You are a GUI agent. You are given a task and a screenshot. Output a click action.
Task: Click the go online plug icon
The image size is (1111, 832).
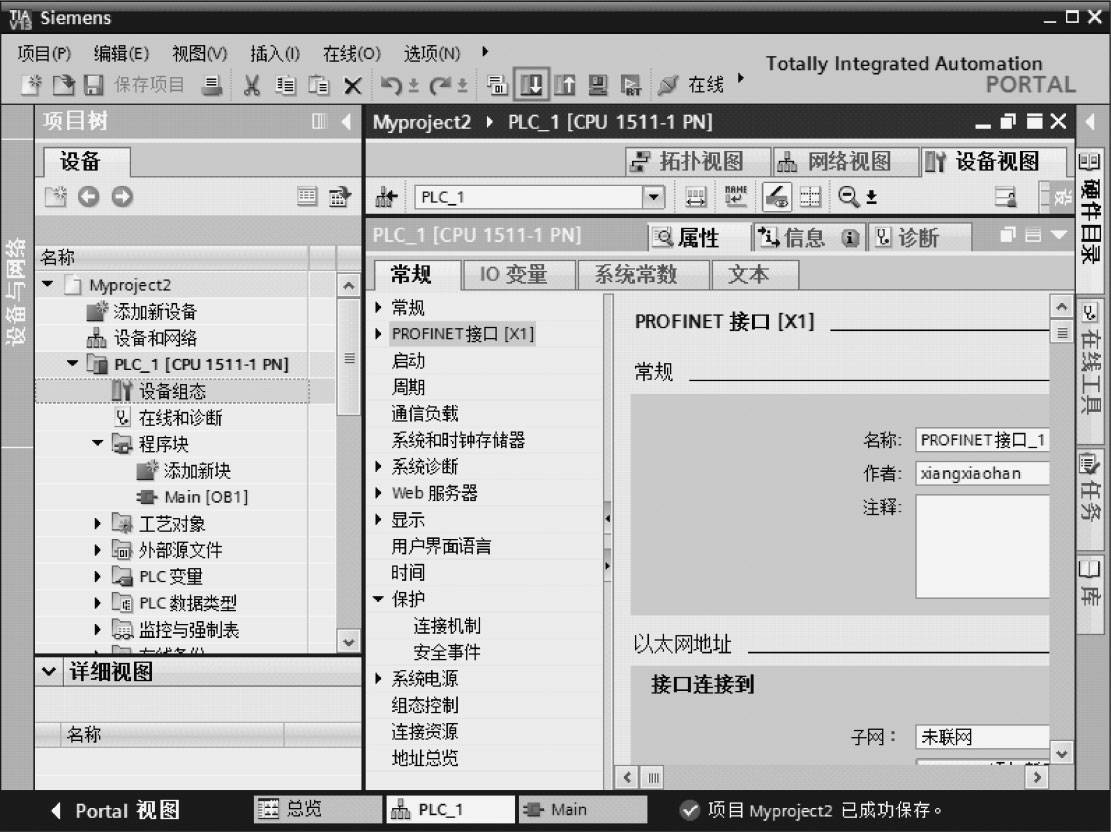coord(667,85)
